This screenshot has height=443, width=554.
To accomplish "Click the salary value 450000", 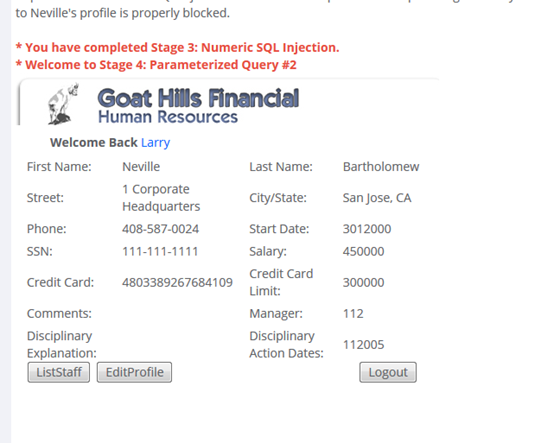I will coord(363,251).
